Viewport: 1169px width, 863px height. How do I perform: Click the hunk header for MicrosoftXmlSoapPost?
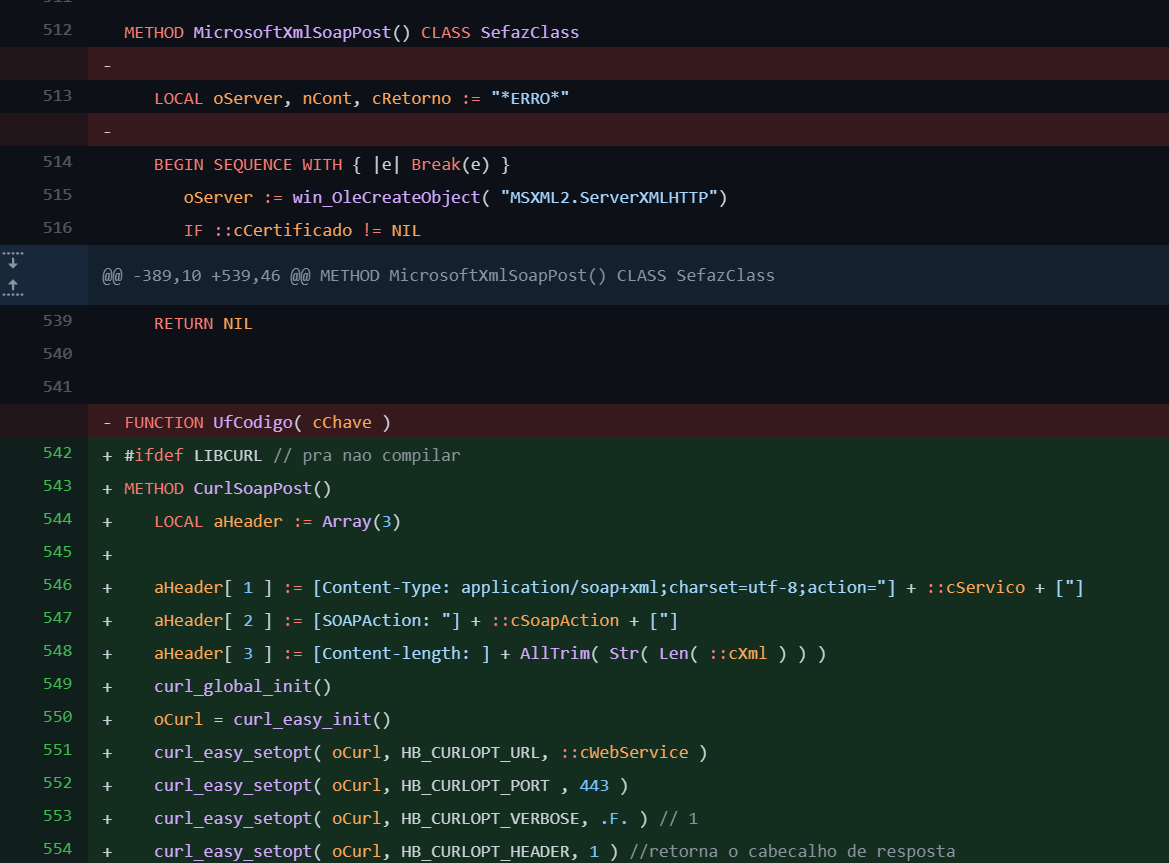click(438, 275)
